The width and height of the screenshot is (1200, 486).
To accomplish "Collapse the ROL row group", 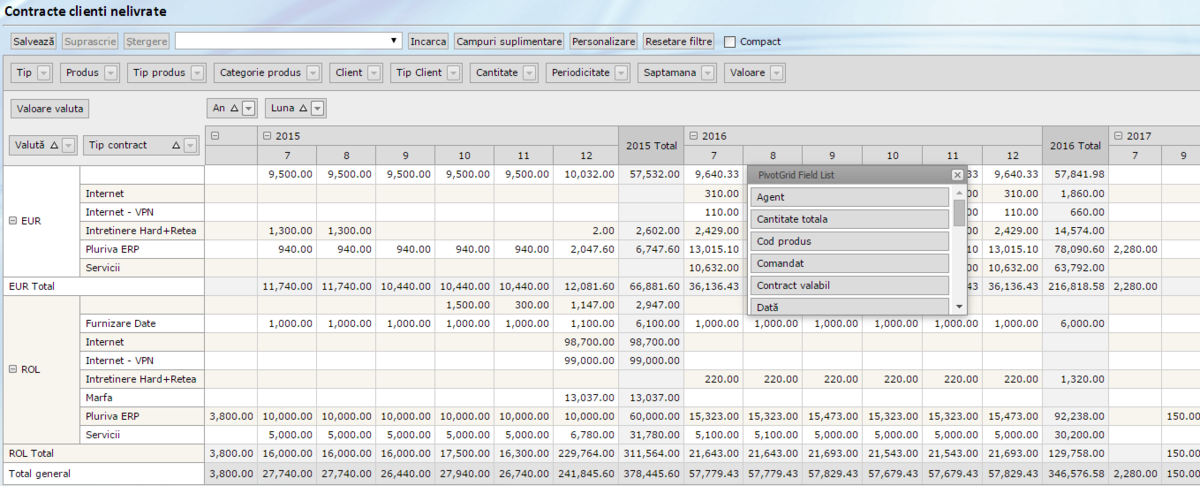I will click(x=12, y=369).
